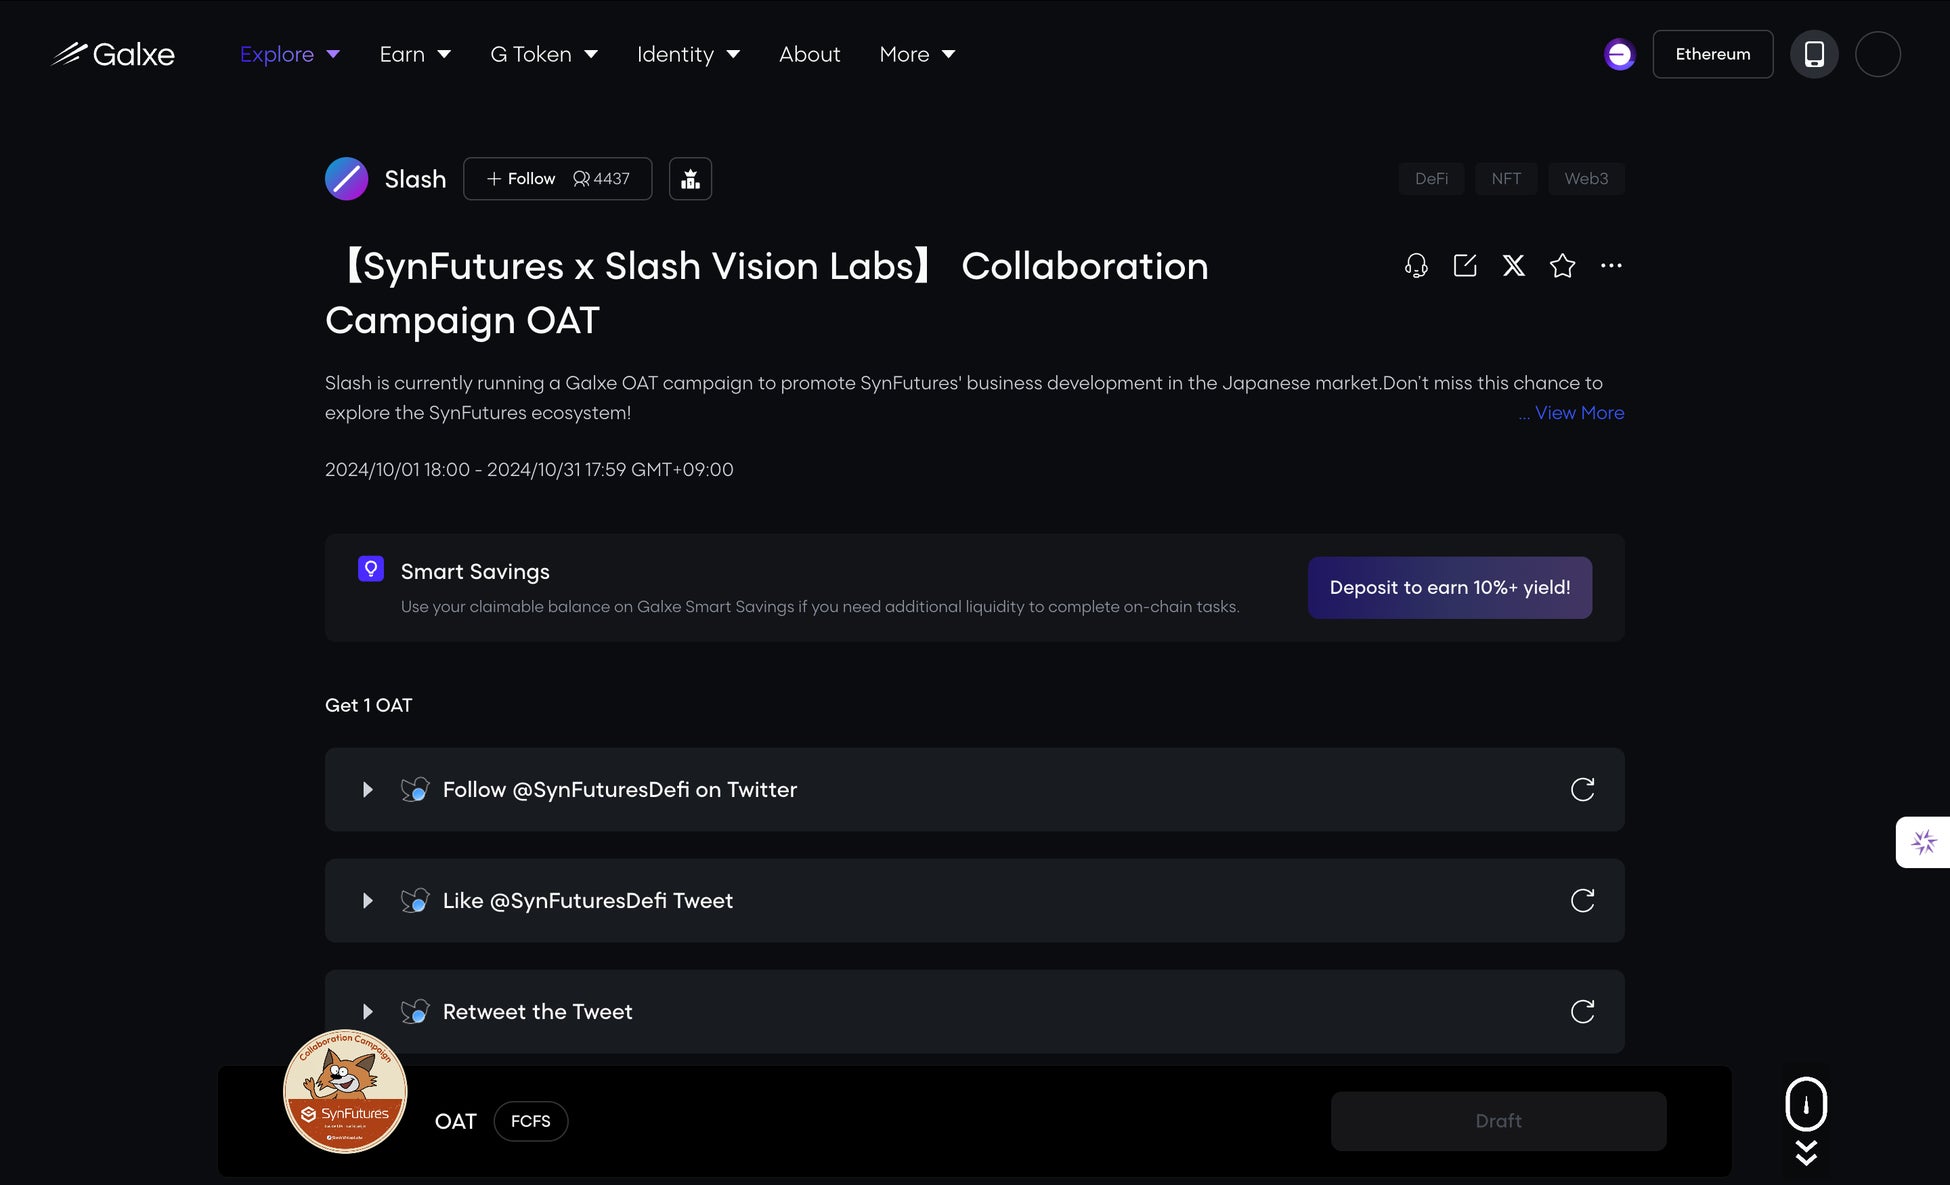This screenshot has height=1185, width=1950.
Task: Click the leaderboard icon beside Follow
Action: [690, 179]
